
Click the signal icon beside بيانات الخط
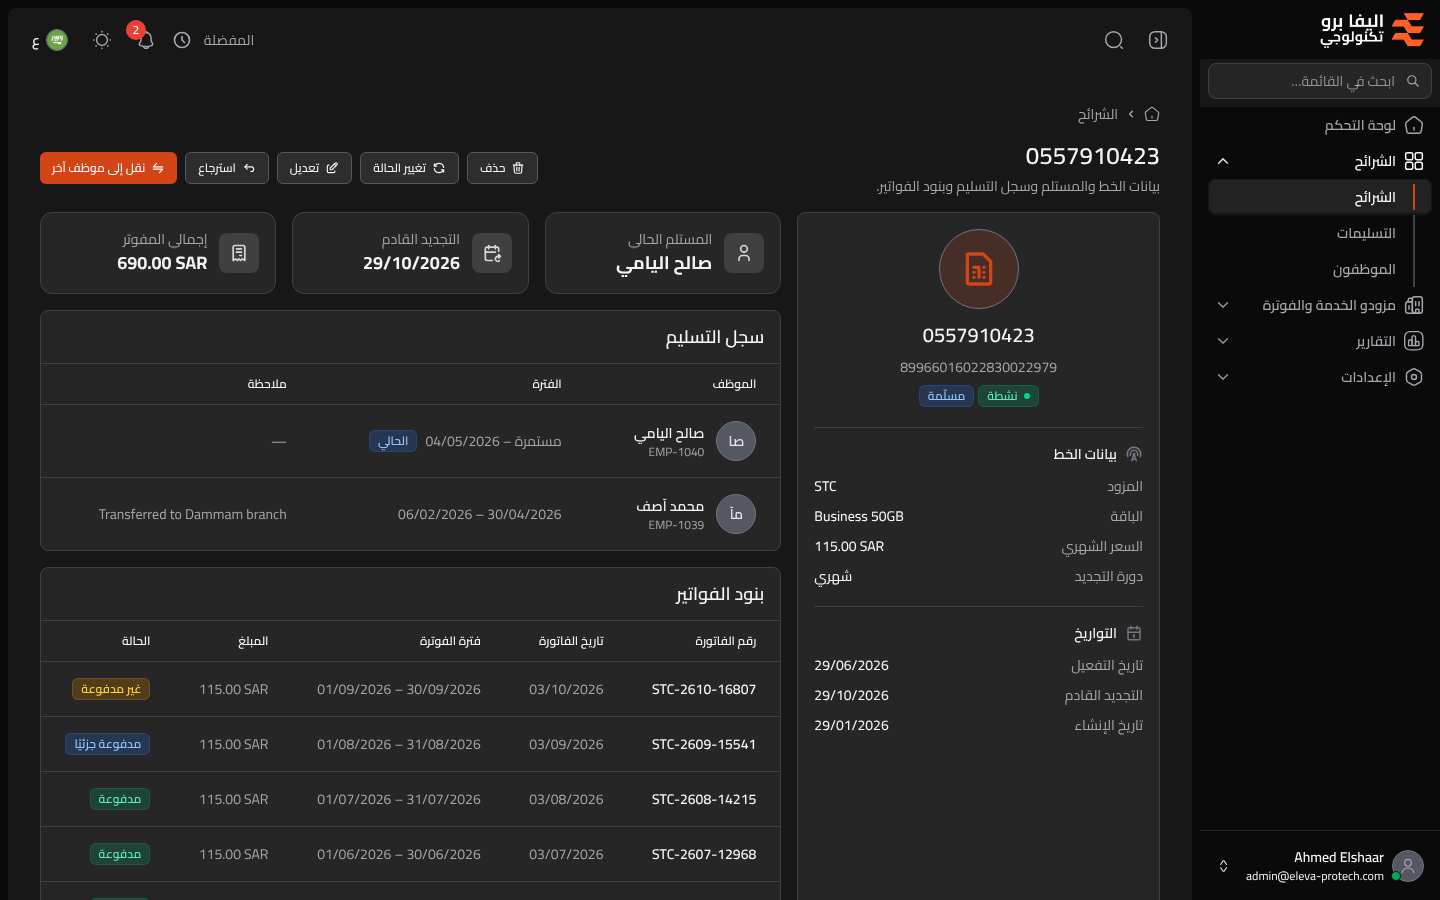tap(1134, 454)
